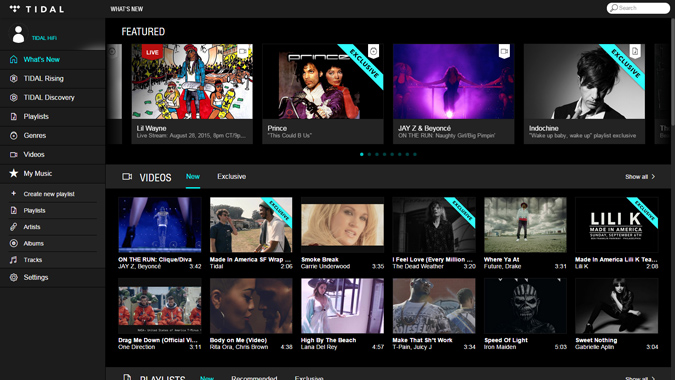Click the main Playlists icon under TIDAL Discovery

(x=14, y=116)
